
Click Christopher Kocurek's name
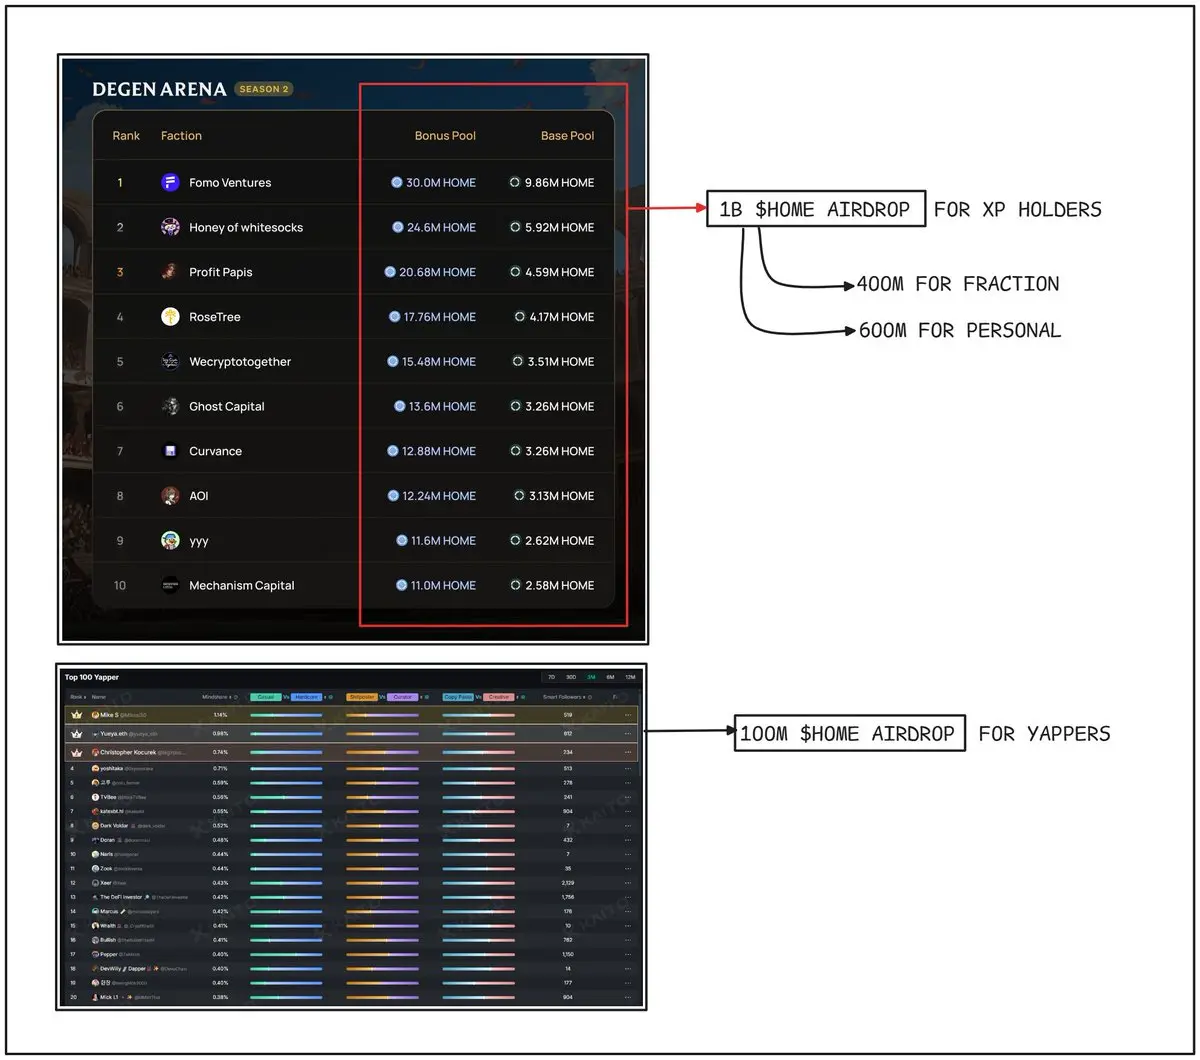(126, 752)
